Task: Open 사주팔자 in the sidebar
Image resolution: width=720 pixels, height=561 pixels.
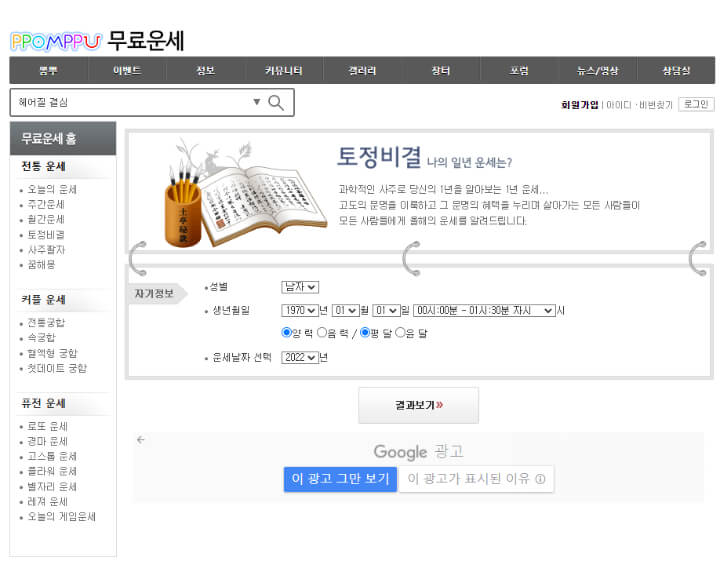Action: click(46, 250)
